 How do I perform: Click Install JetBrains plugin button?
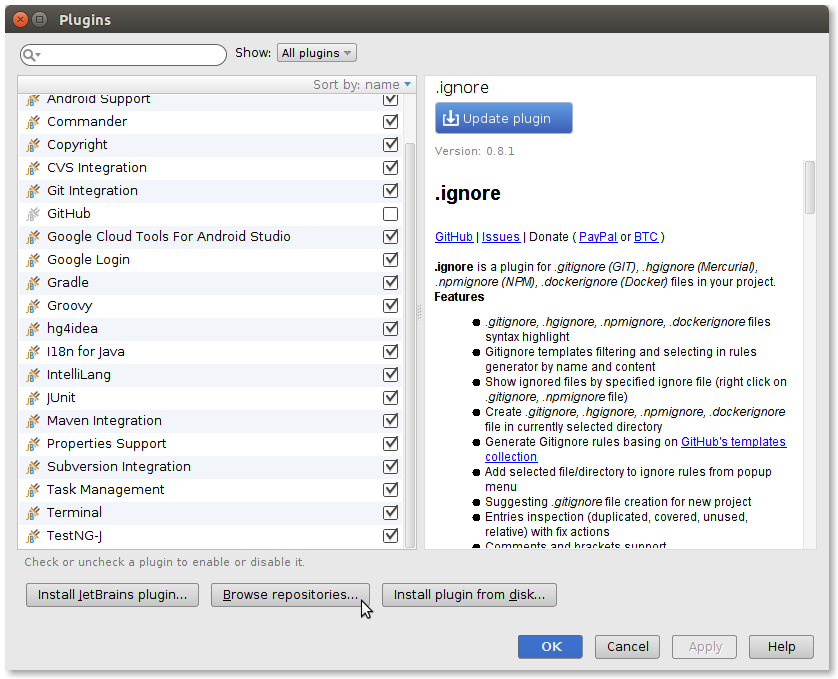pyautogui.click(x=112, y=595)
